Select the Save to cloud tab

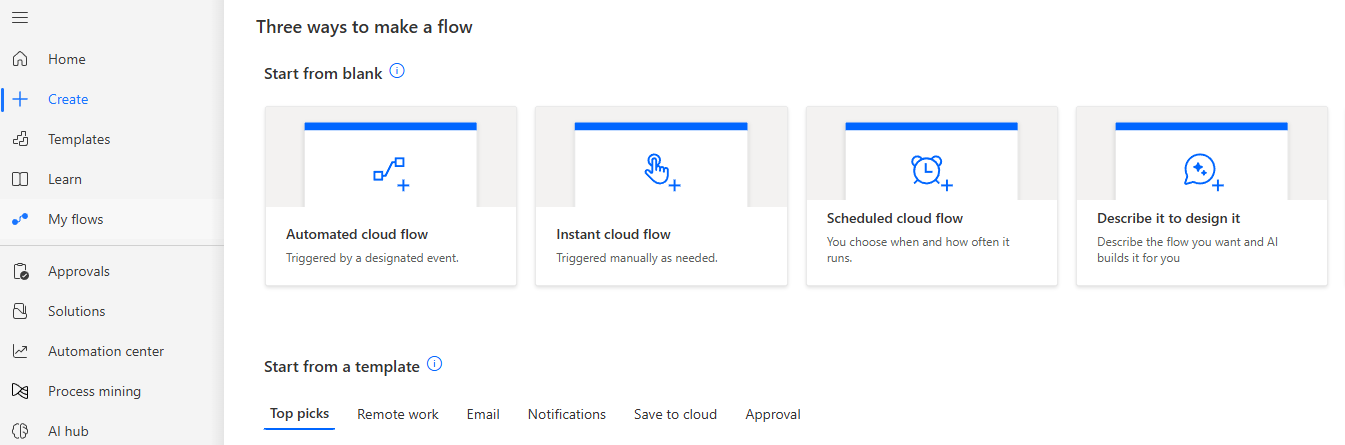[675, 414]
